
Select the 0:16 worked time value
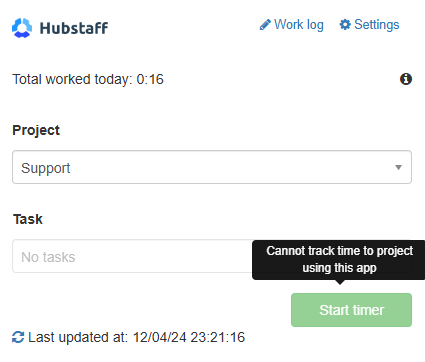[x=150, y=79]
